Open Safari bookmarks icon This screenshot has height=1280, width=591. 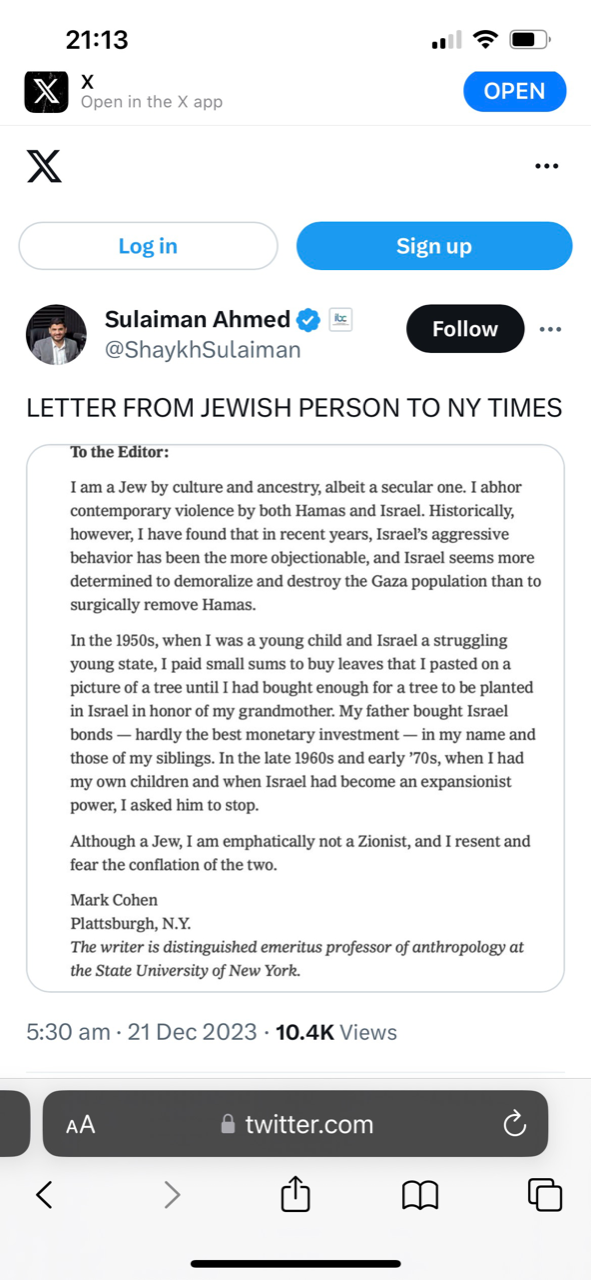tap(420, 1194)
